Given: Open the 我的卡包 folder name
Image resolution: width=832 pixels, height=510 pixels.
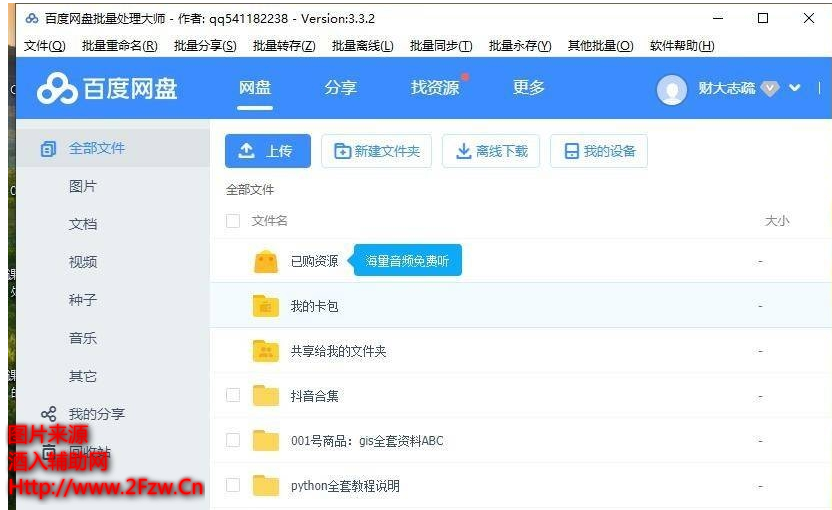Looking at the screenshot, I should pyautogui.click(x=314, y=306).
